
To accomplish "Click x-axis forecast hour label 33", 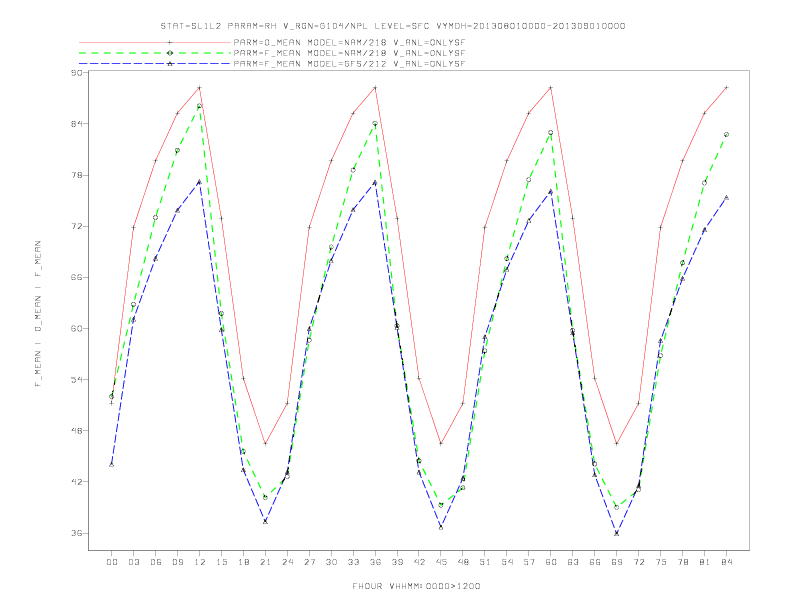I will (x=353, y=562).
